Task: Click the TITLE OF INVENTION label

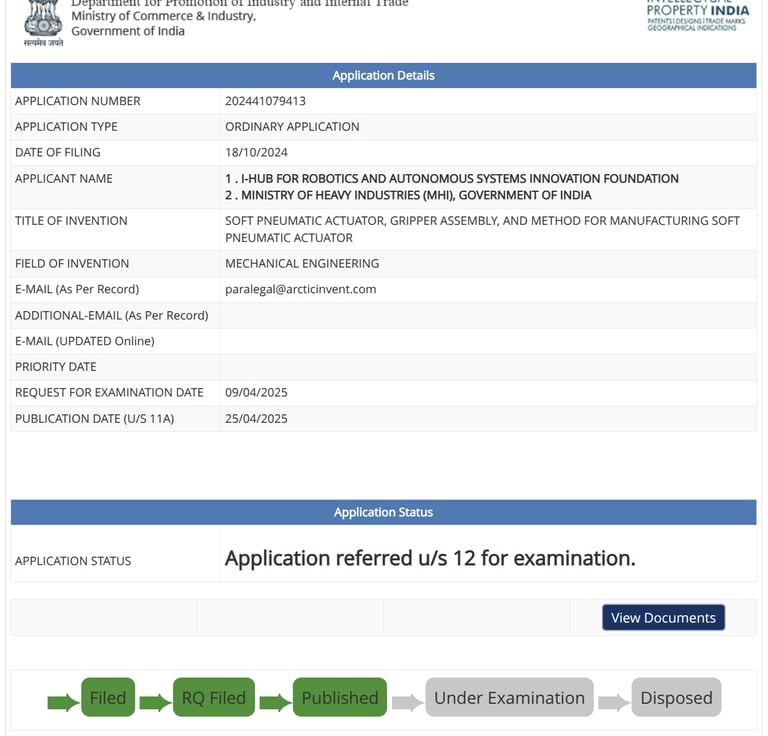Action: 71,221
